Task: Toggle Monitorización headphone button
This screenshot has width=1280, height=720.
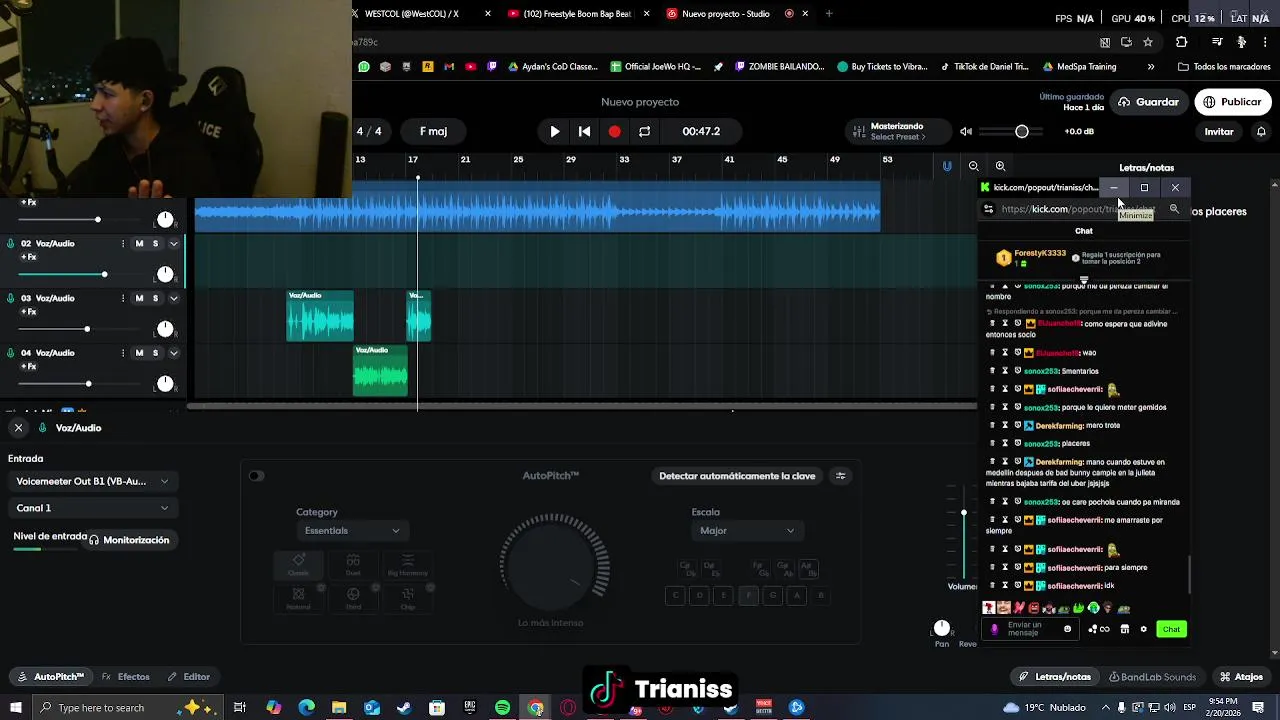Action: pyautogui.click(x=128, y=540)
